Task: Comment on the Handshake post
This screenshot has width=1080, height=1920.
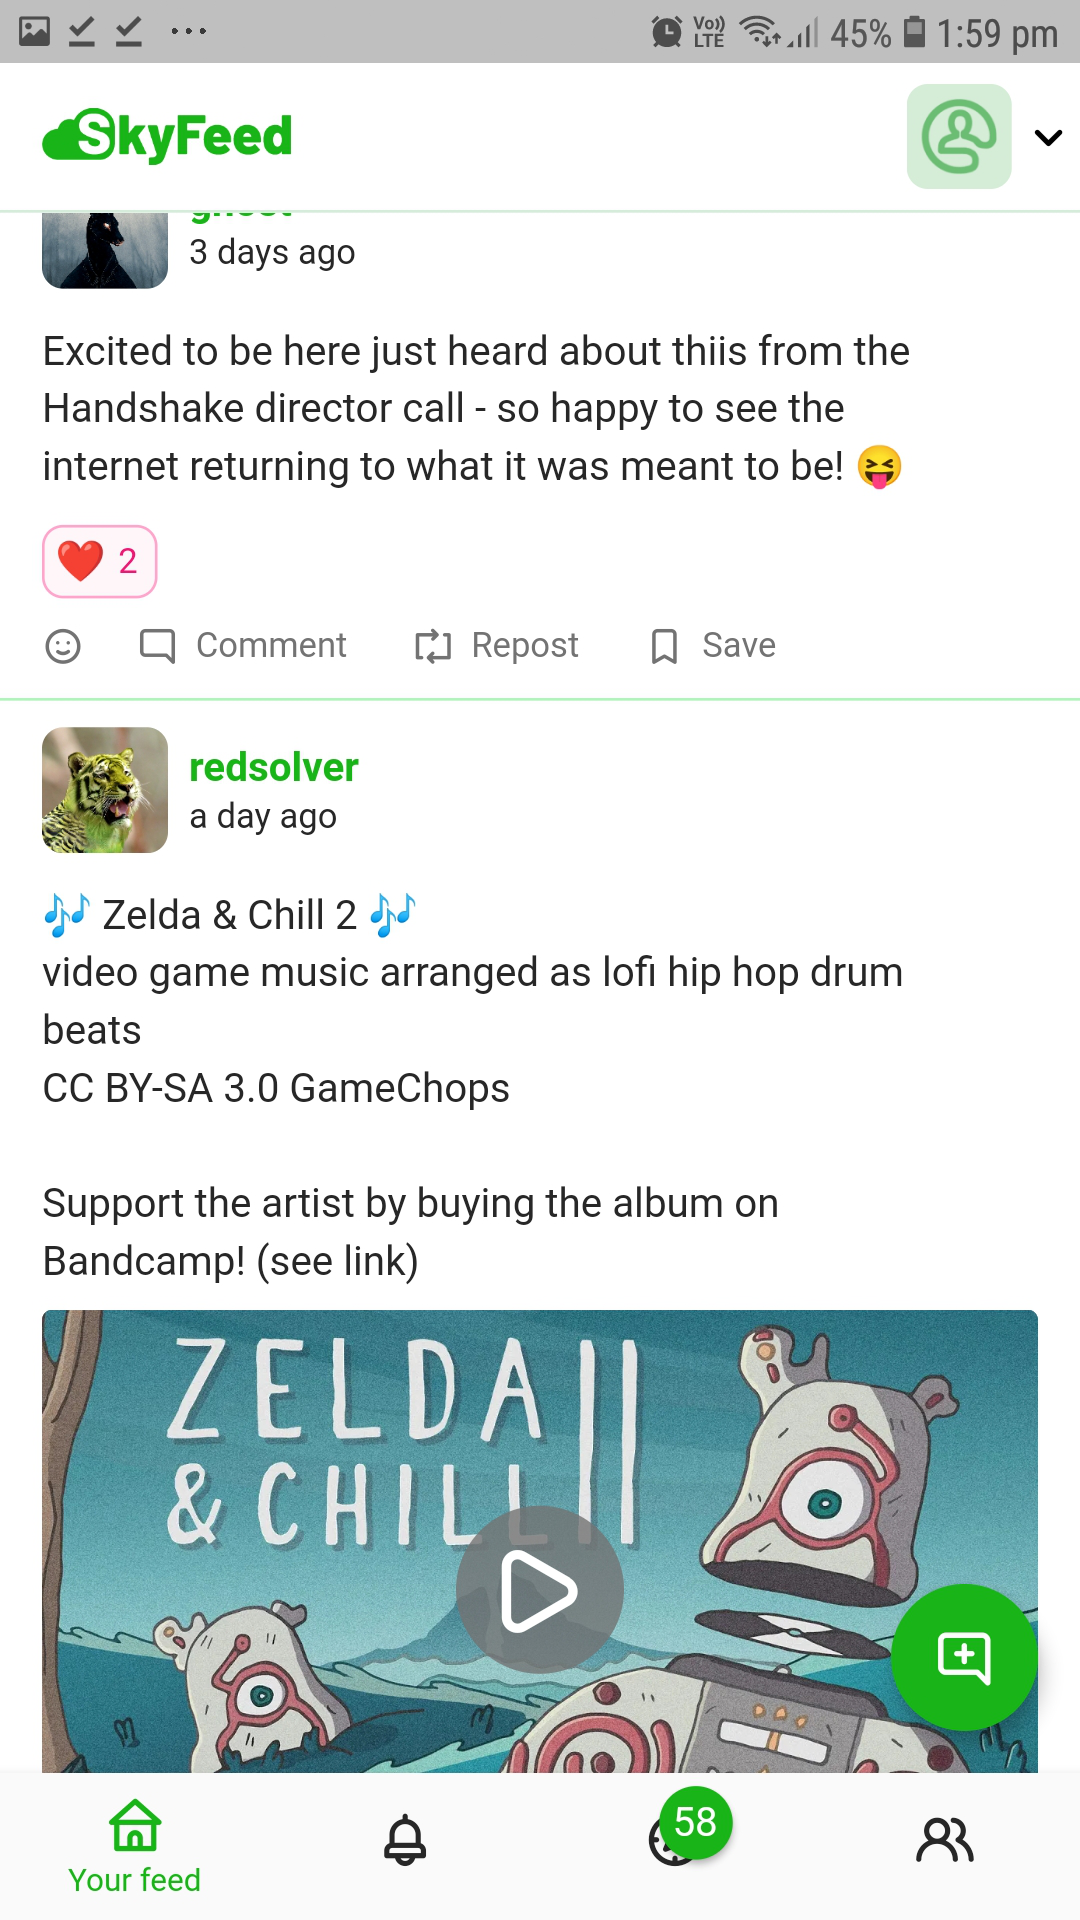Action: [x=243, y=646]
